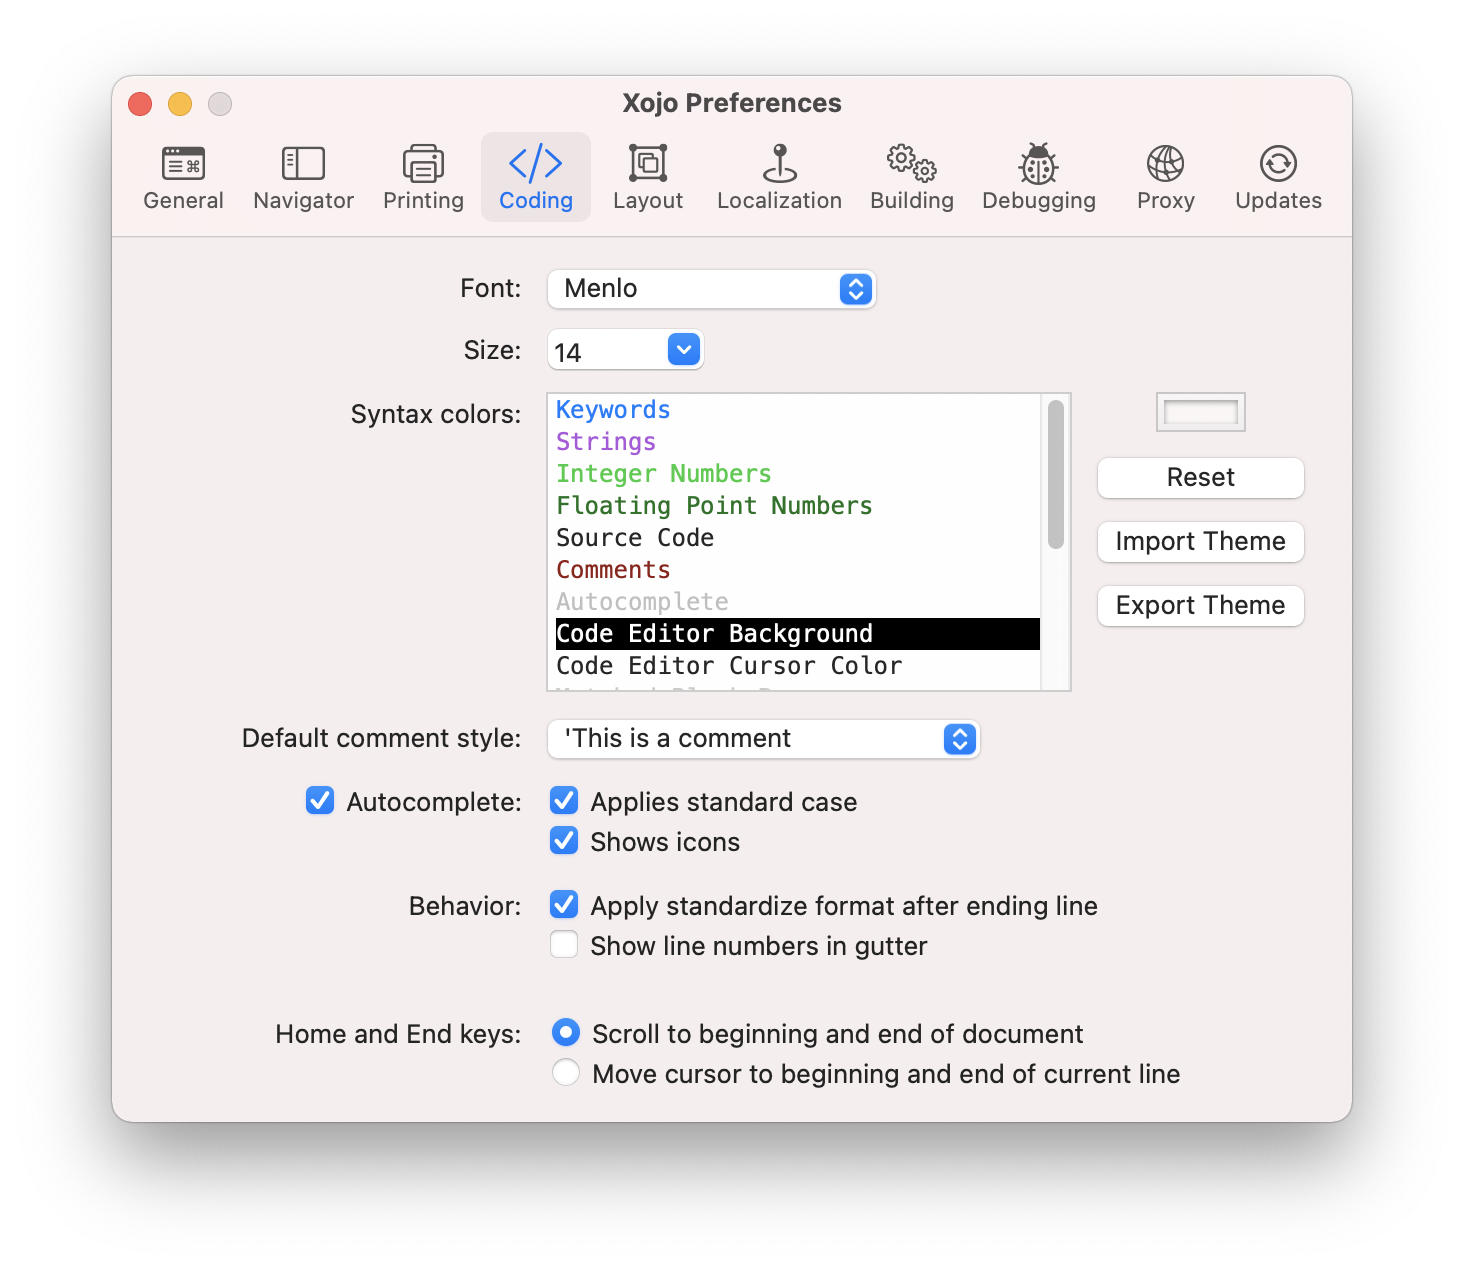Click inside the Size field showing 14
The width and height of the screenshot is (1464, 1270).
point(608,351)
